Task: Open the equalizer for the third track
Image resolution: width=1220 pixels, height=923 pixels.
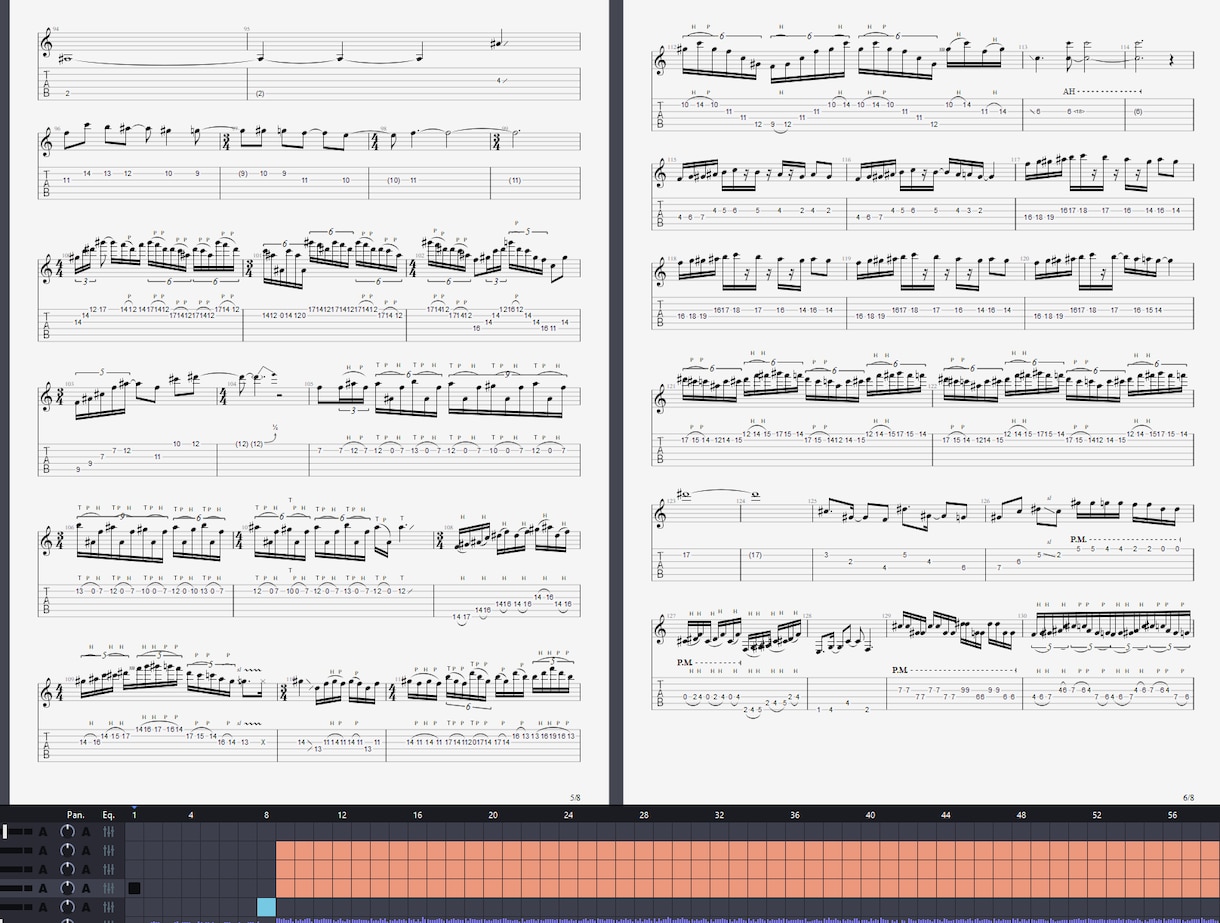Action: pos(109,869)
